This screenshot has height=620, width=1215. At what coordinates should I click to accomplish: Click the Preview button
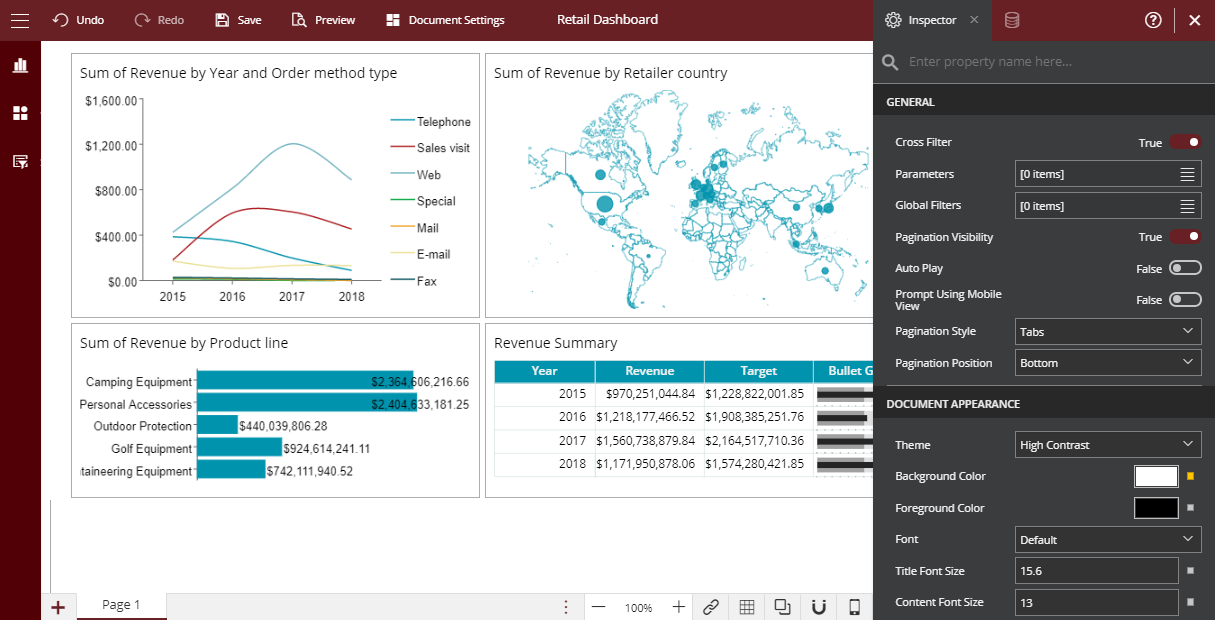tap(323, 20)
